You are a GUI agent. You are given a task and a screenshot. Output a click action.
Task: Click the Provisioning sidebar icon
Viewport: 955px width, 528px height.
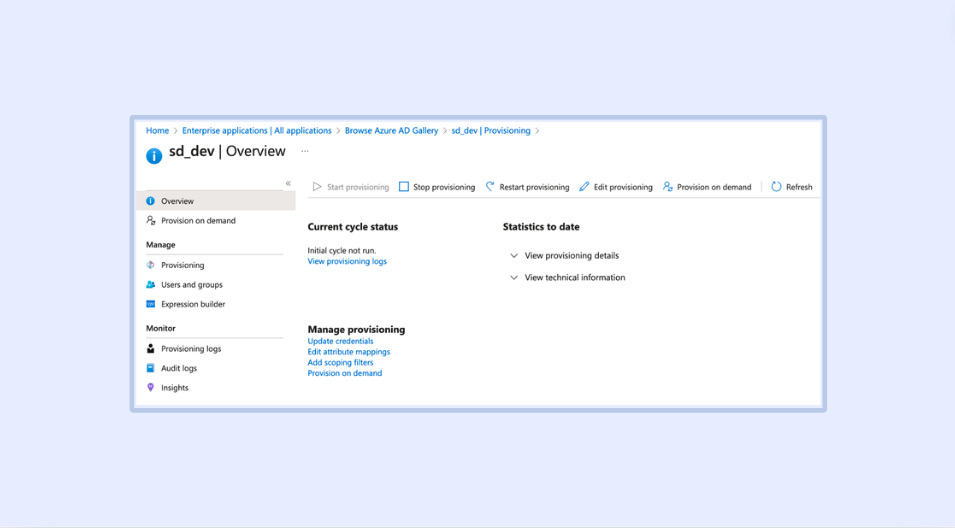point(150,265)
